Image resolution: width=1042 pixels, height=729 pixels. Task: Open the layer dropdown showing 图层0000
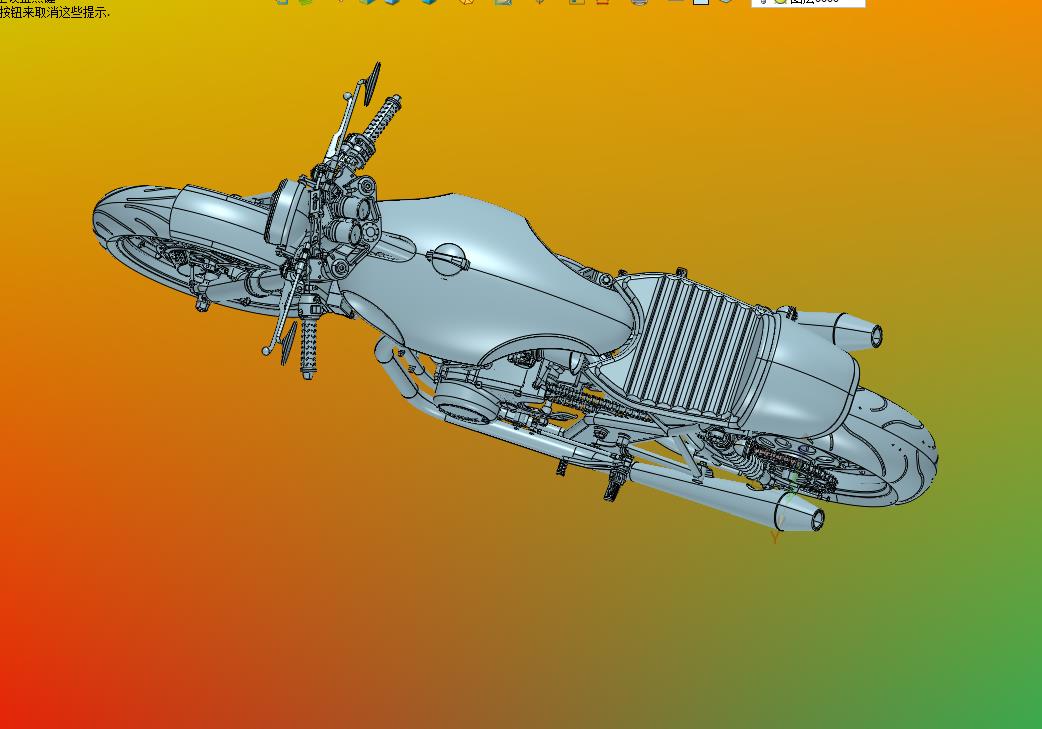pos(808,2)
